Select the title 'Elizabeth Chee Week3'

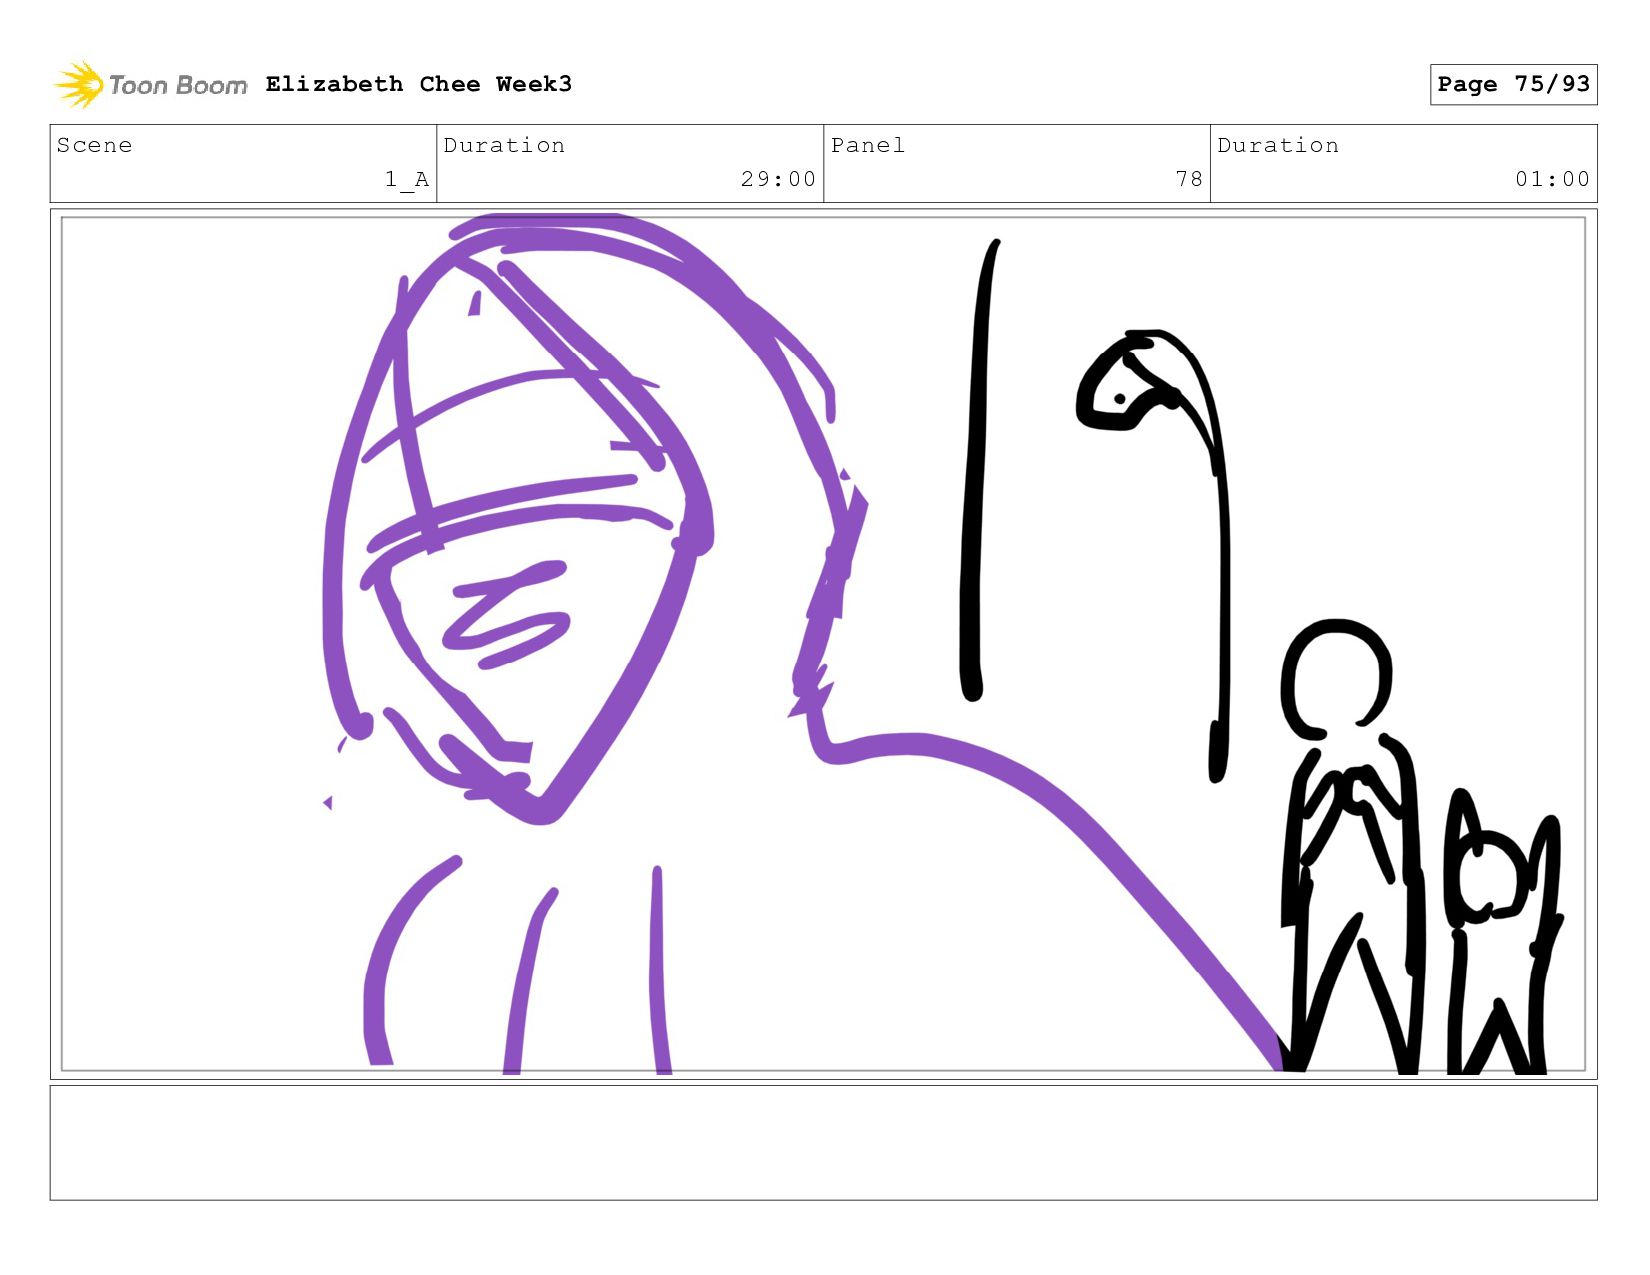pos(419,84)
